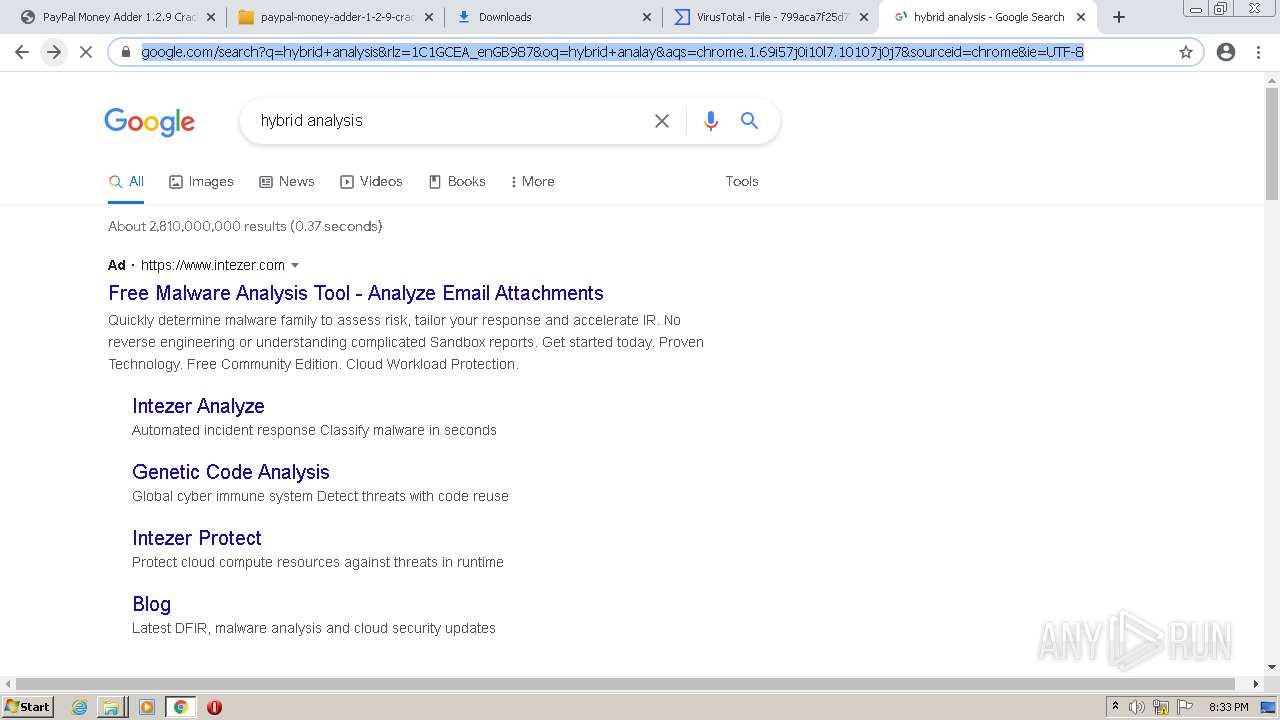
Task: Open a new tab with plus button
Action: pos(1119,17)
